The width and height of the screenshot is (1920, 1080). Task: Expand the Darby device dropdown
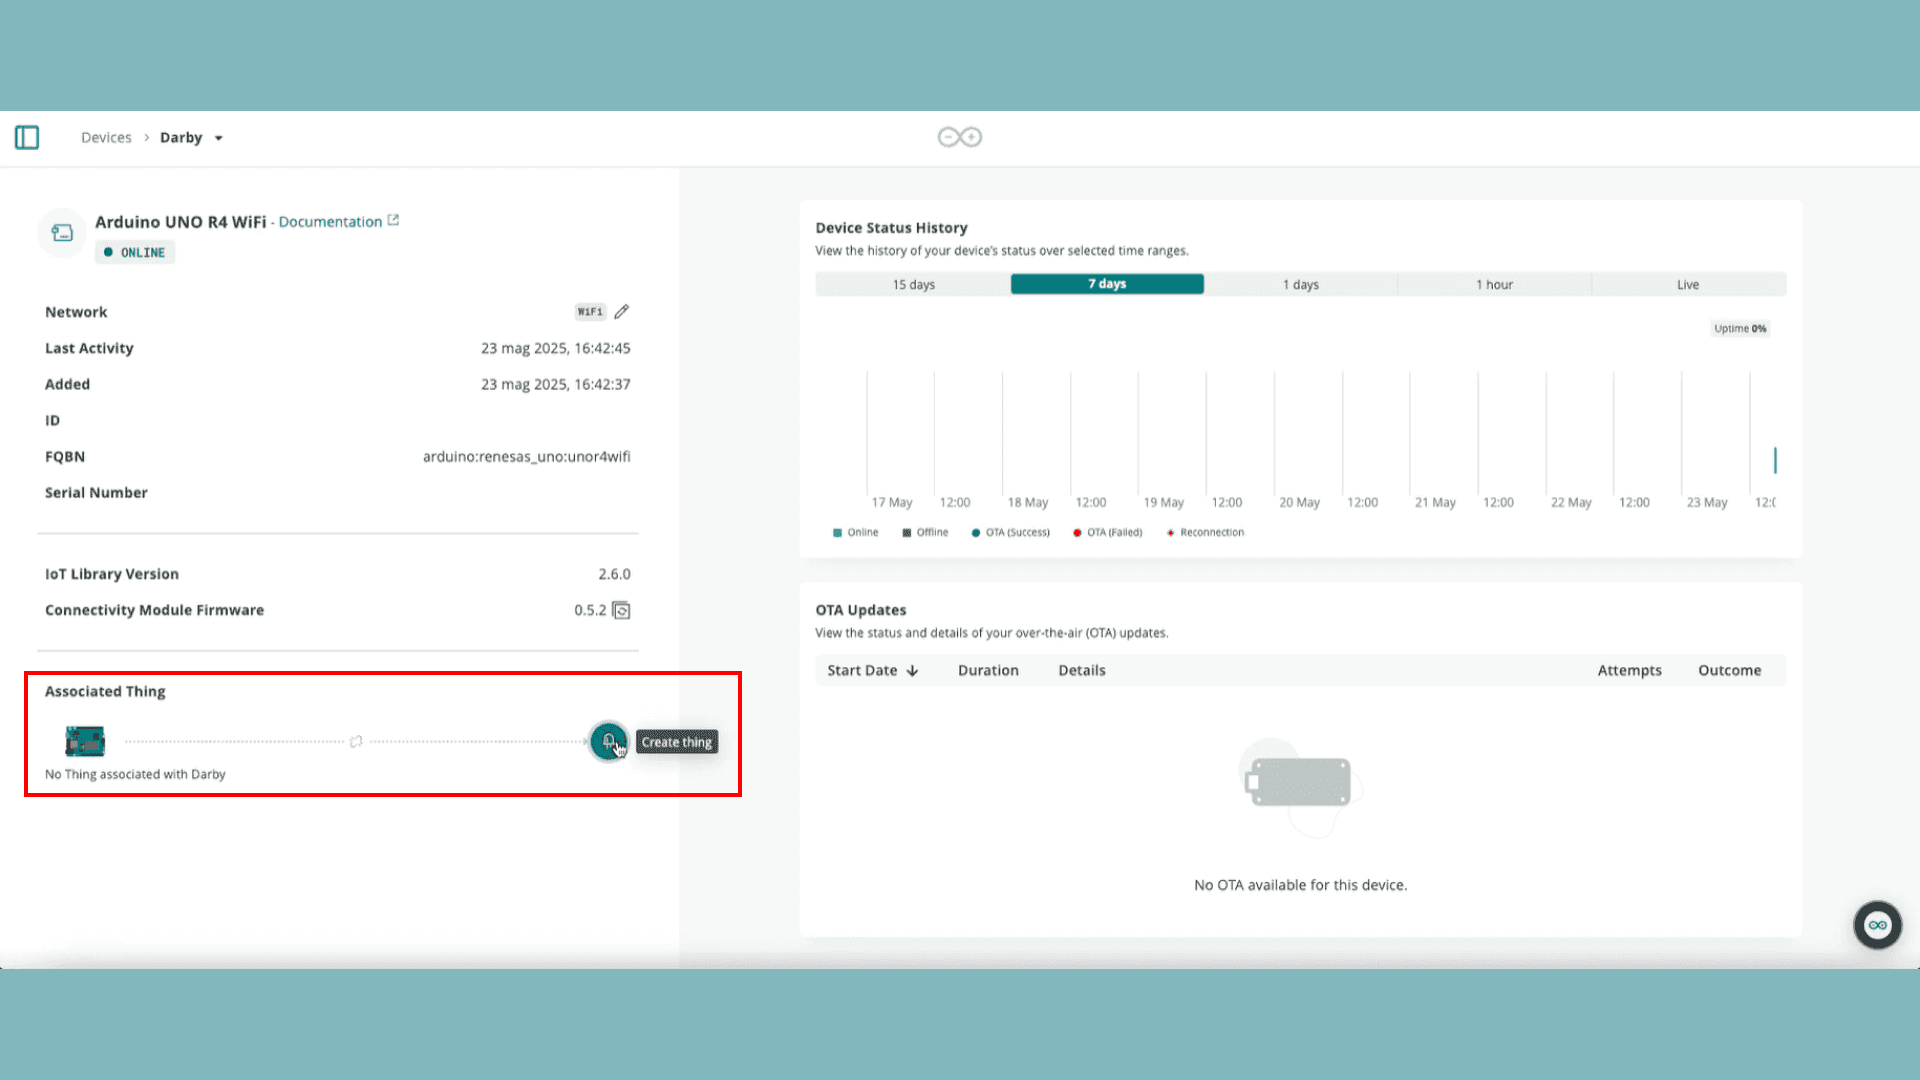[x=218, y=138]
